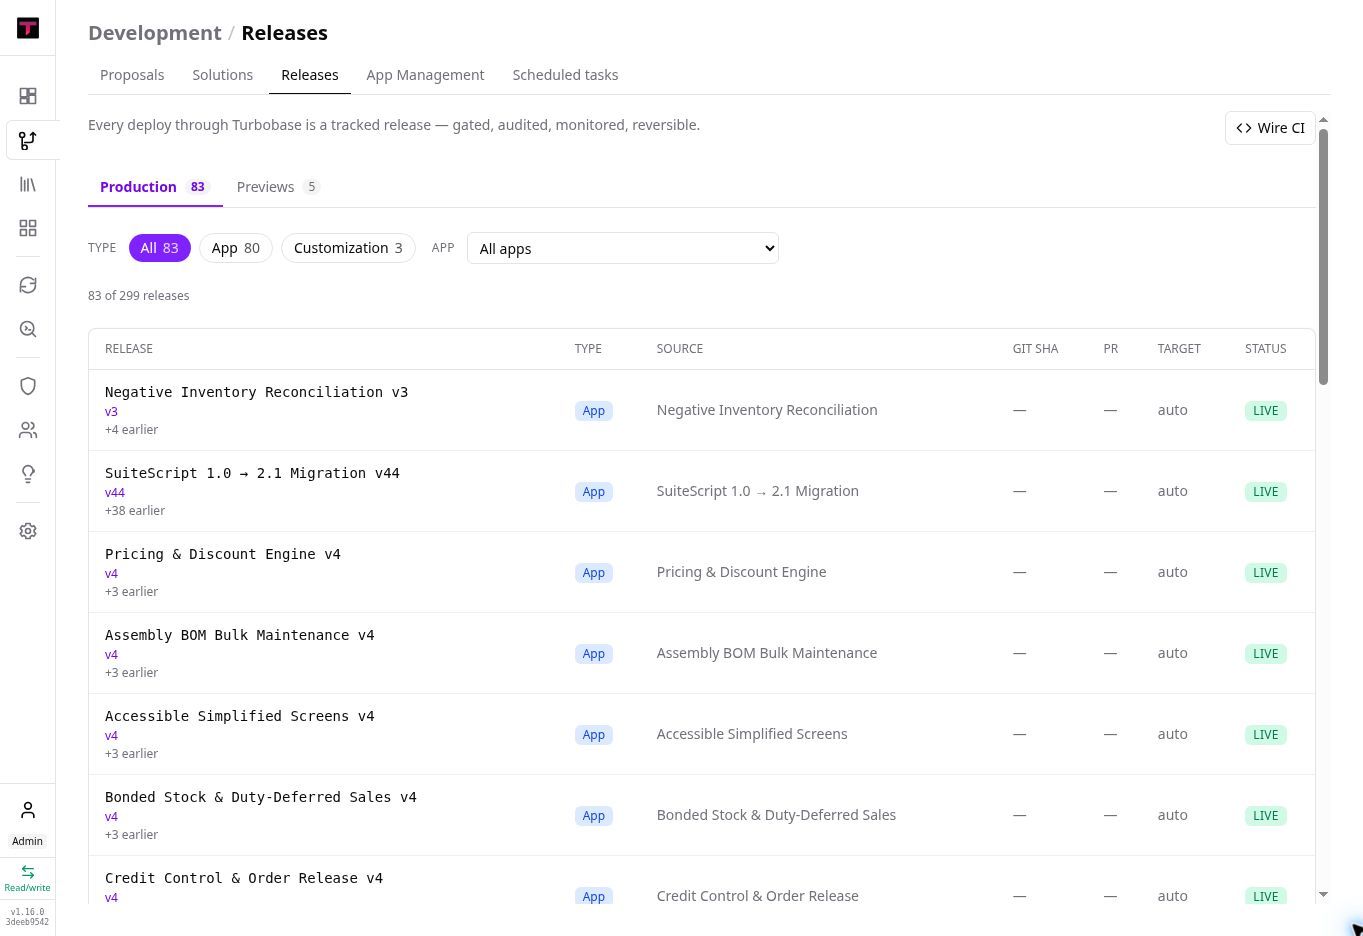The image size is (1363, 936).
Task: Click the vertical scrollbar thumb
Action: (1323, 256)
